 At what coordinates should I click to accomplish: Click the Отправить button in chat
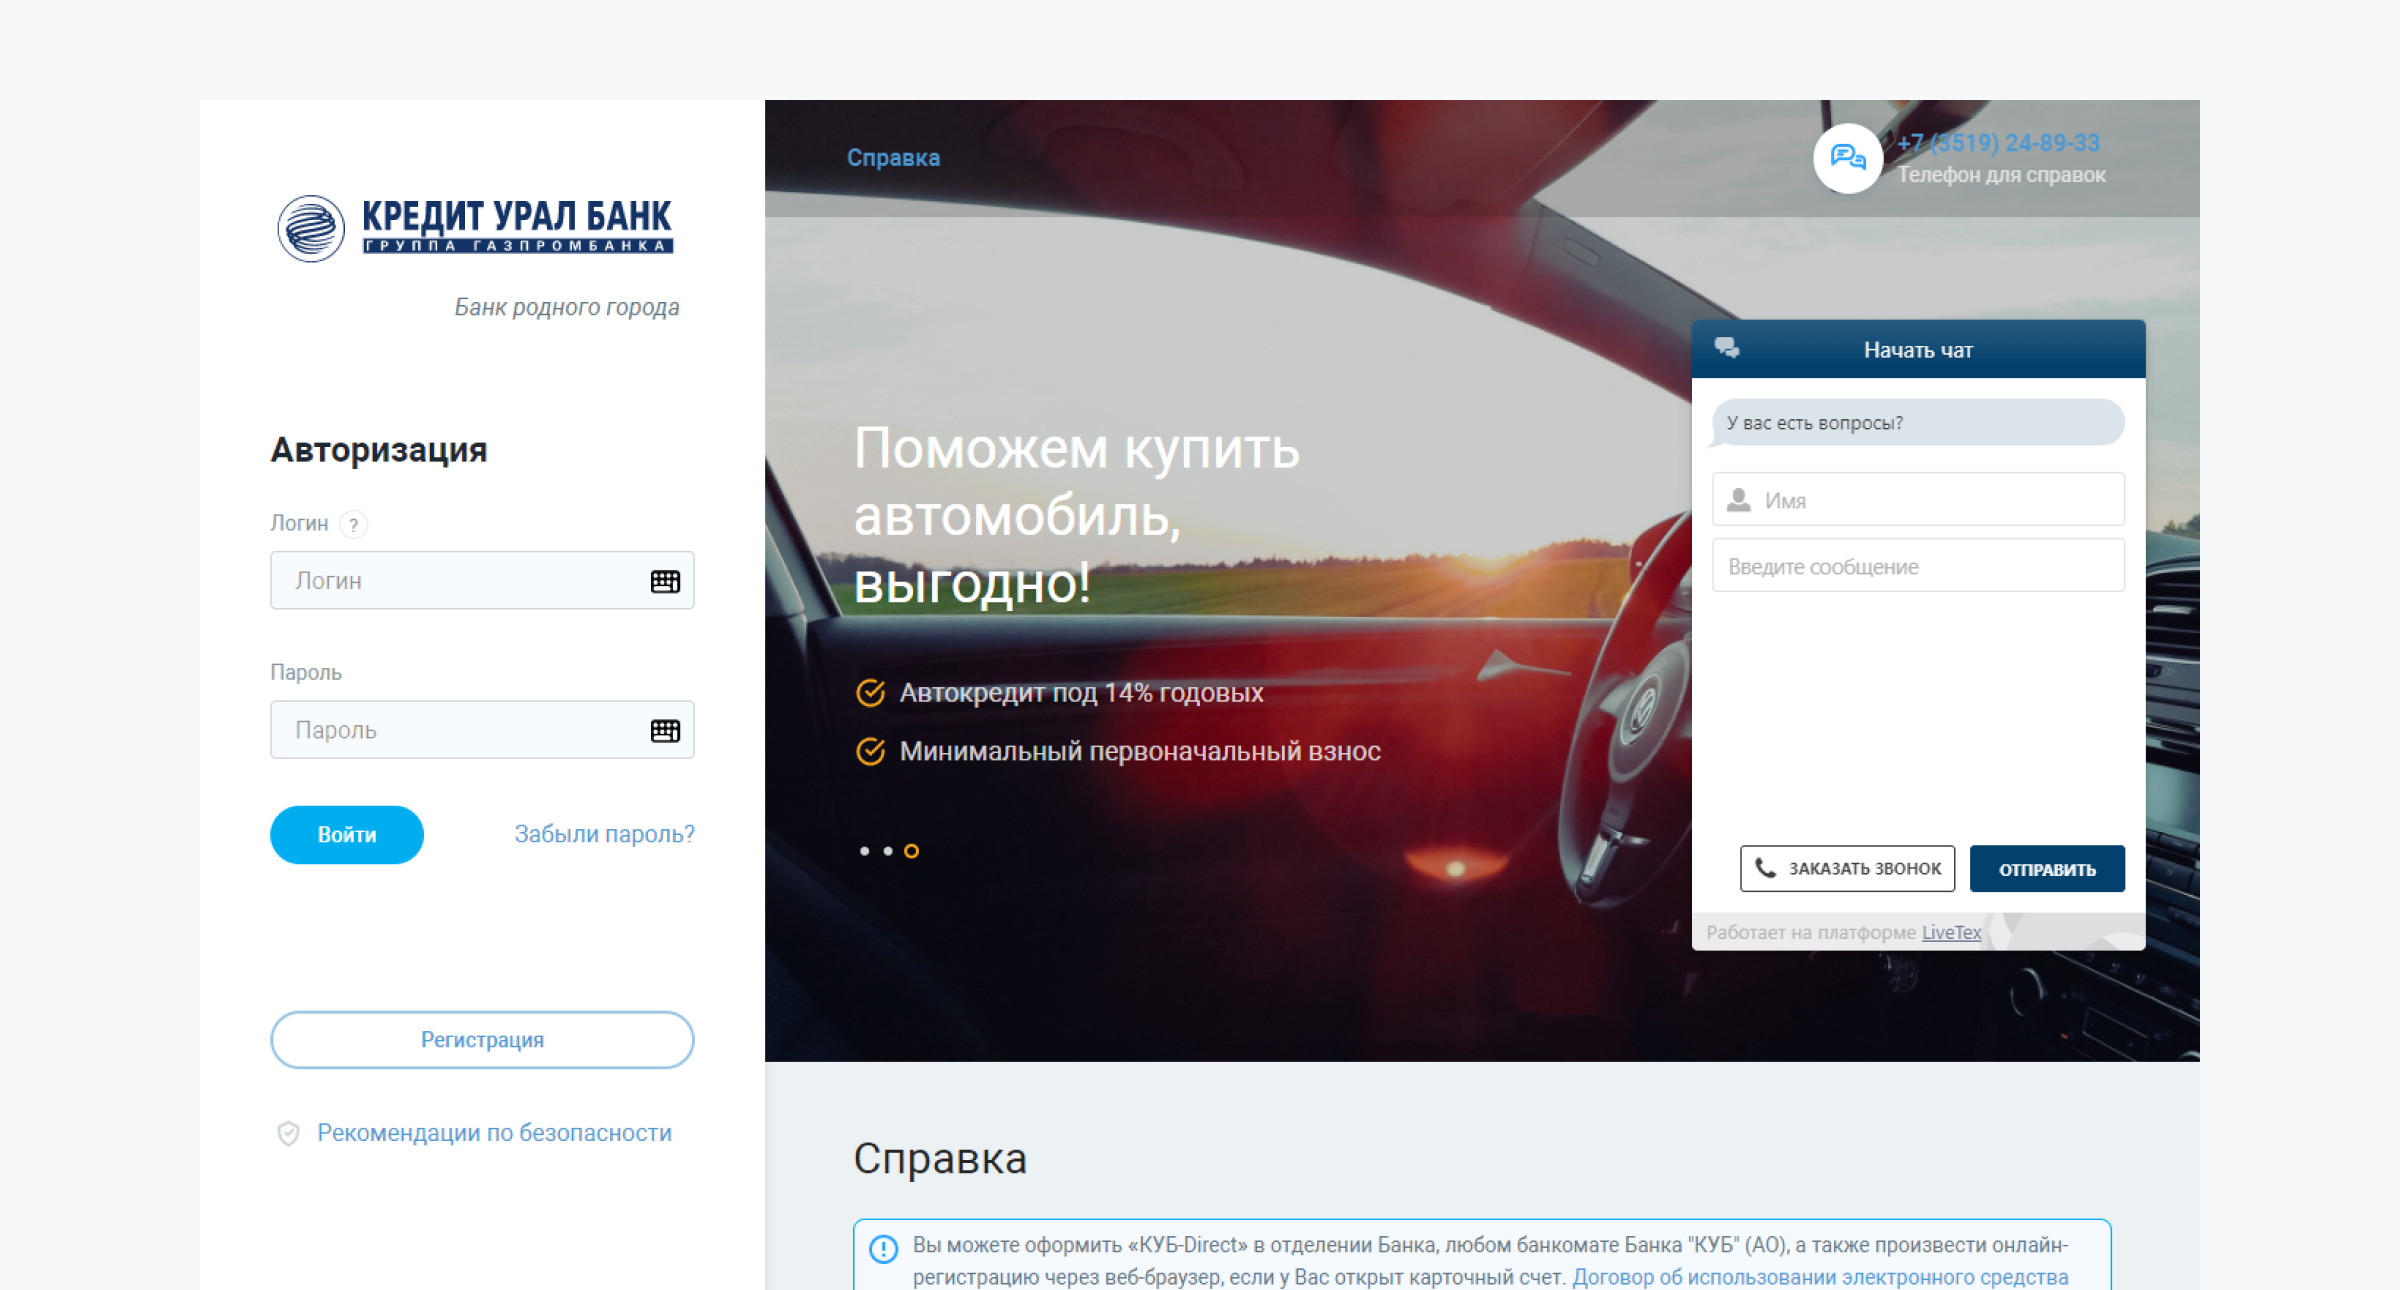pyautogui.click(x=2047, y=869)
